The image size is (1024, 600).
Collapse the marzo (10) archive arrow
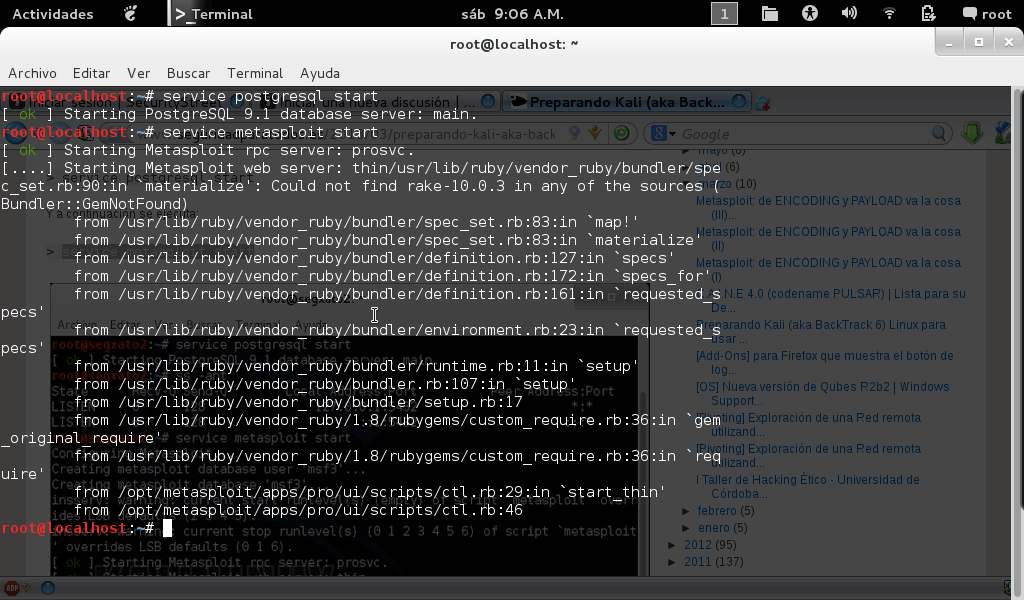tap(686, 185)
